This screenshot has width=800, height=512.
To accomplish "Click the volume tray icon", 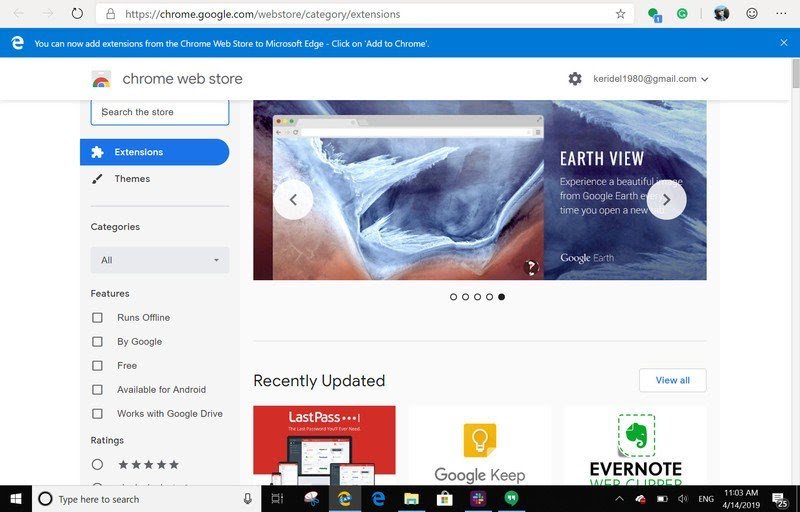I will [x=683, y=499].
